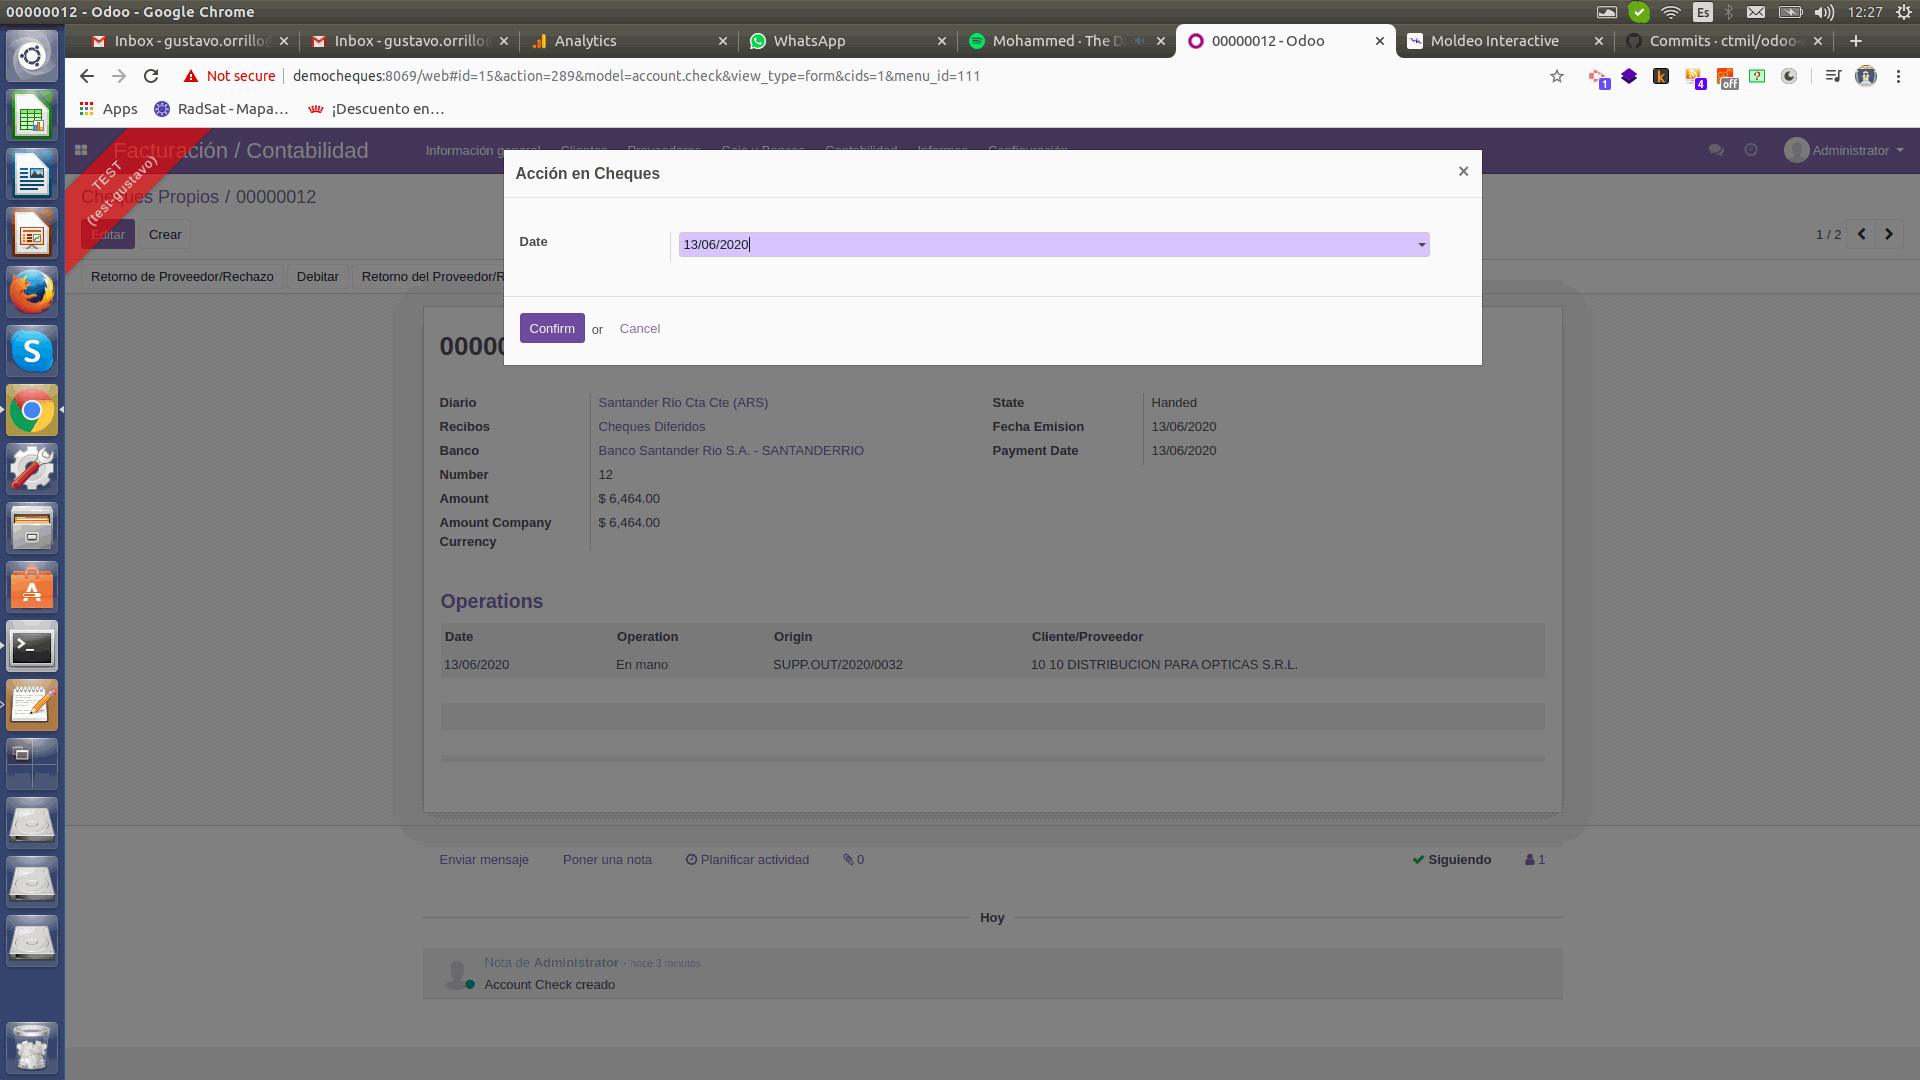Viewport: 1920px width, 1080px height.
Task: Confirm the cheque action
Action: pos(552,328)
